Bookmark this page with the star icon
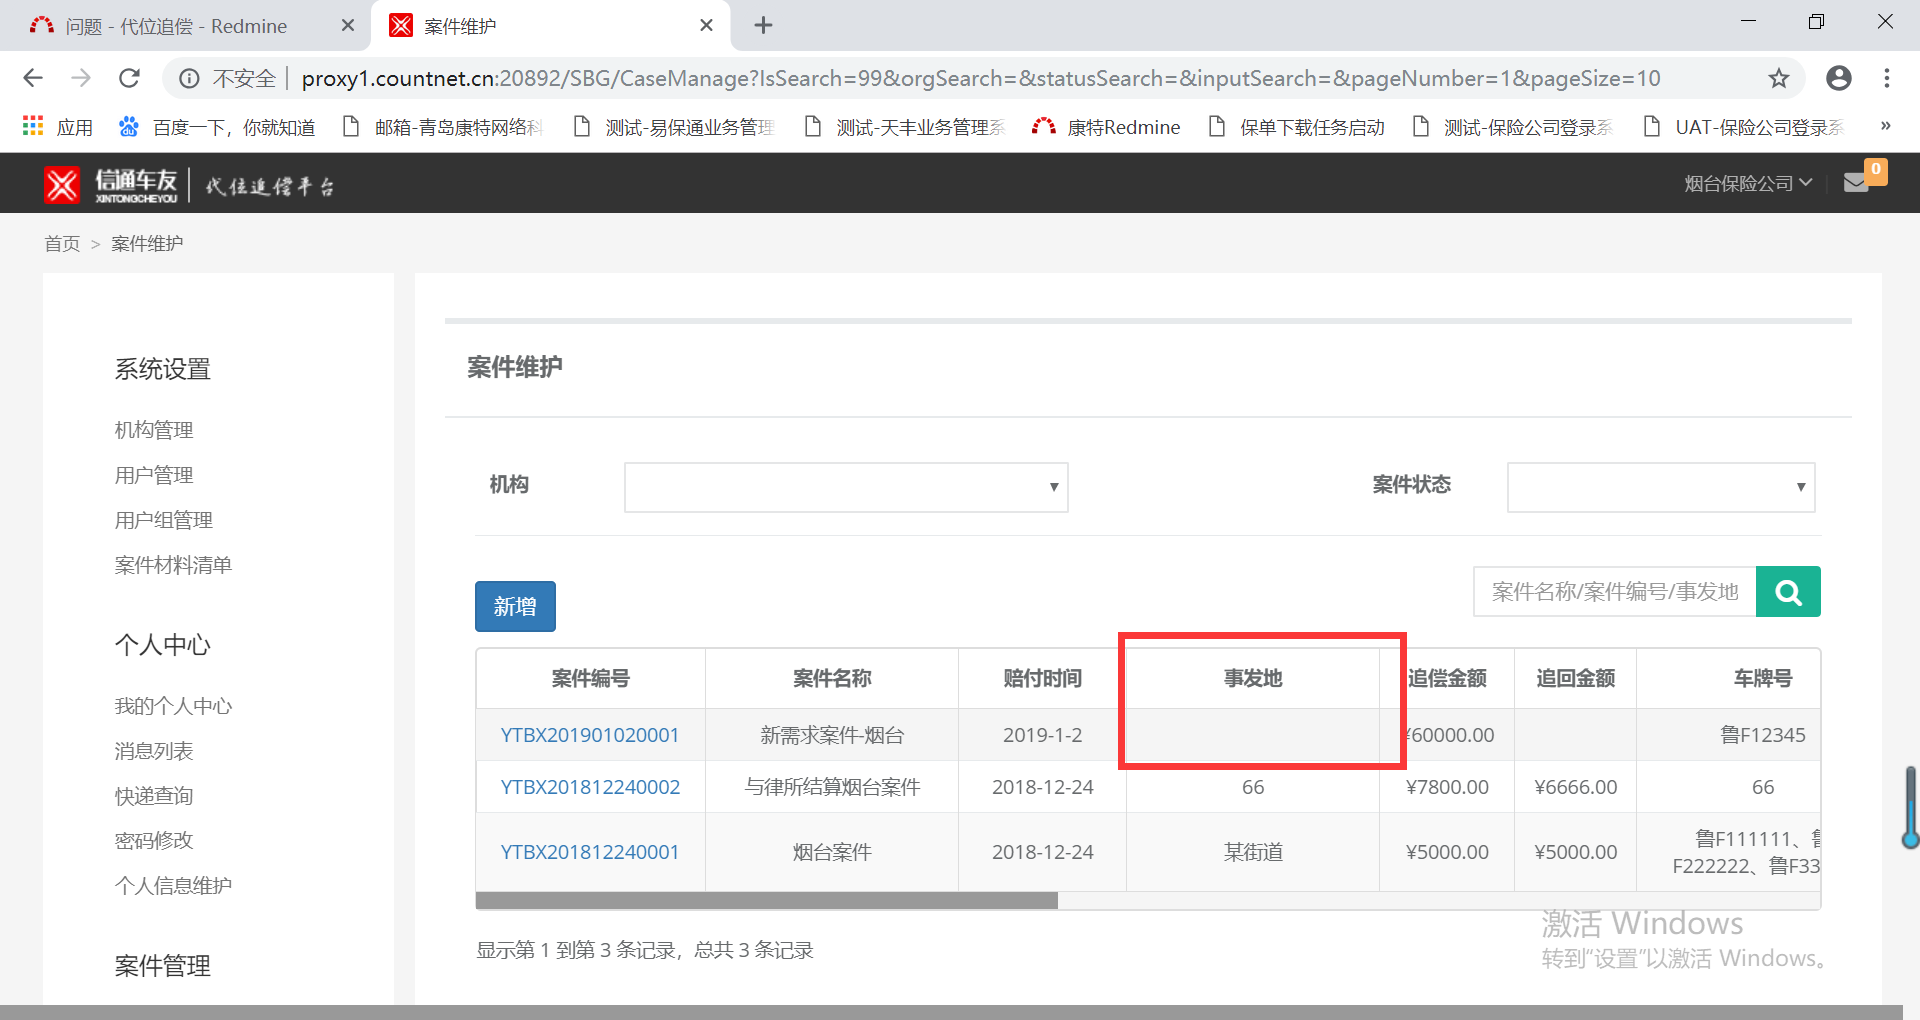 (x=1779, y=78)
